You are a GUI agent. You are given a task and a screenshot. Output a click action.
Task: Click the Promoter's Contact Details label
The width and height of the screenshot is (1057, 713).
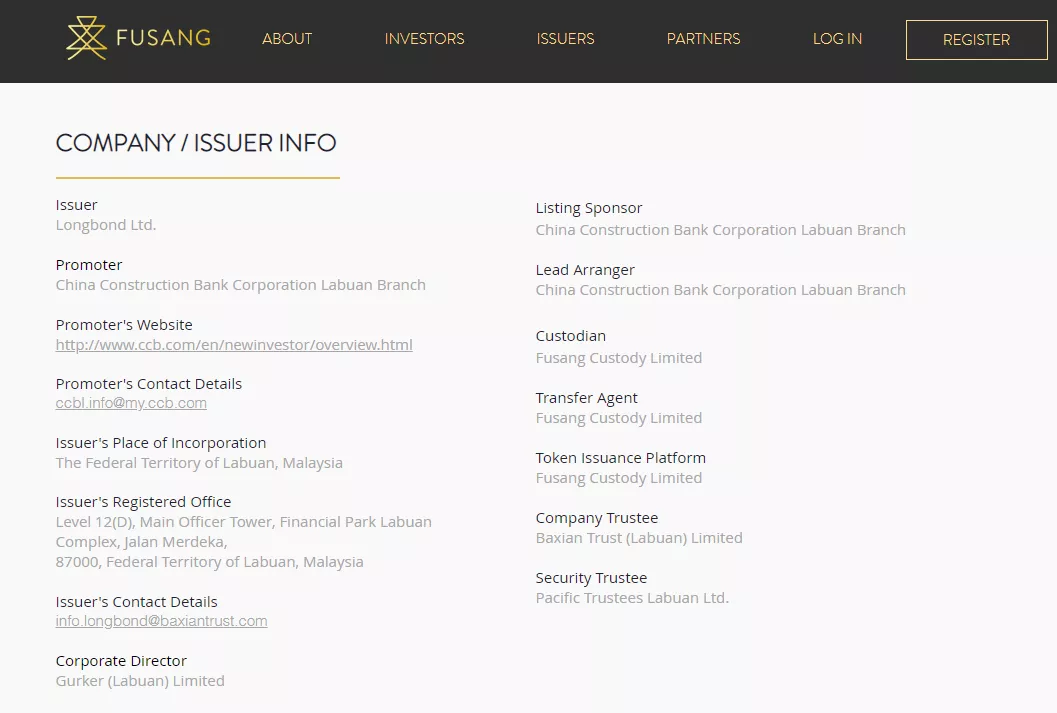point(148,383)
